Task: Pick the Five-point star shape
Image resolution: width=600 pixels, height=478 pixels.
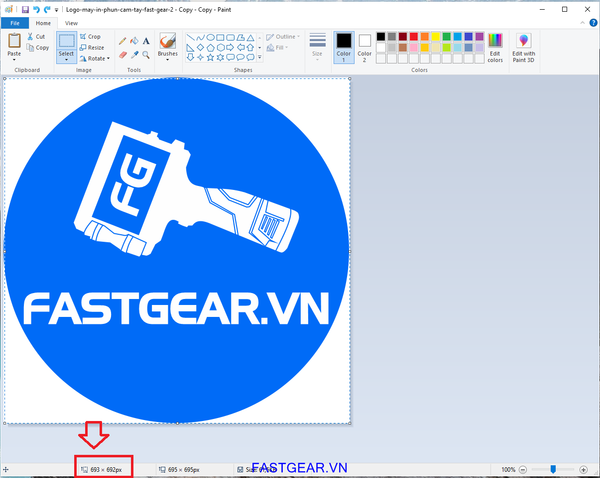Action: click(x=210, y=57)
